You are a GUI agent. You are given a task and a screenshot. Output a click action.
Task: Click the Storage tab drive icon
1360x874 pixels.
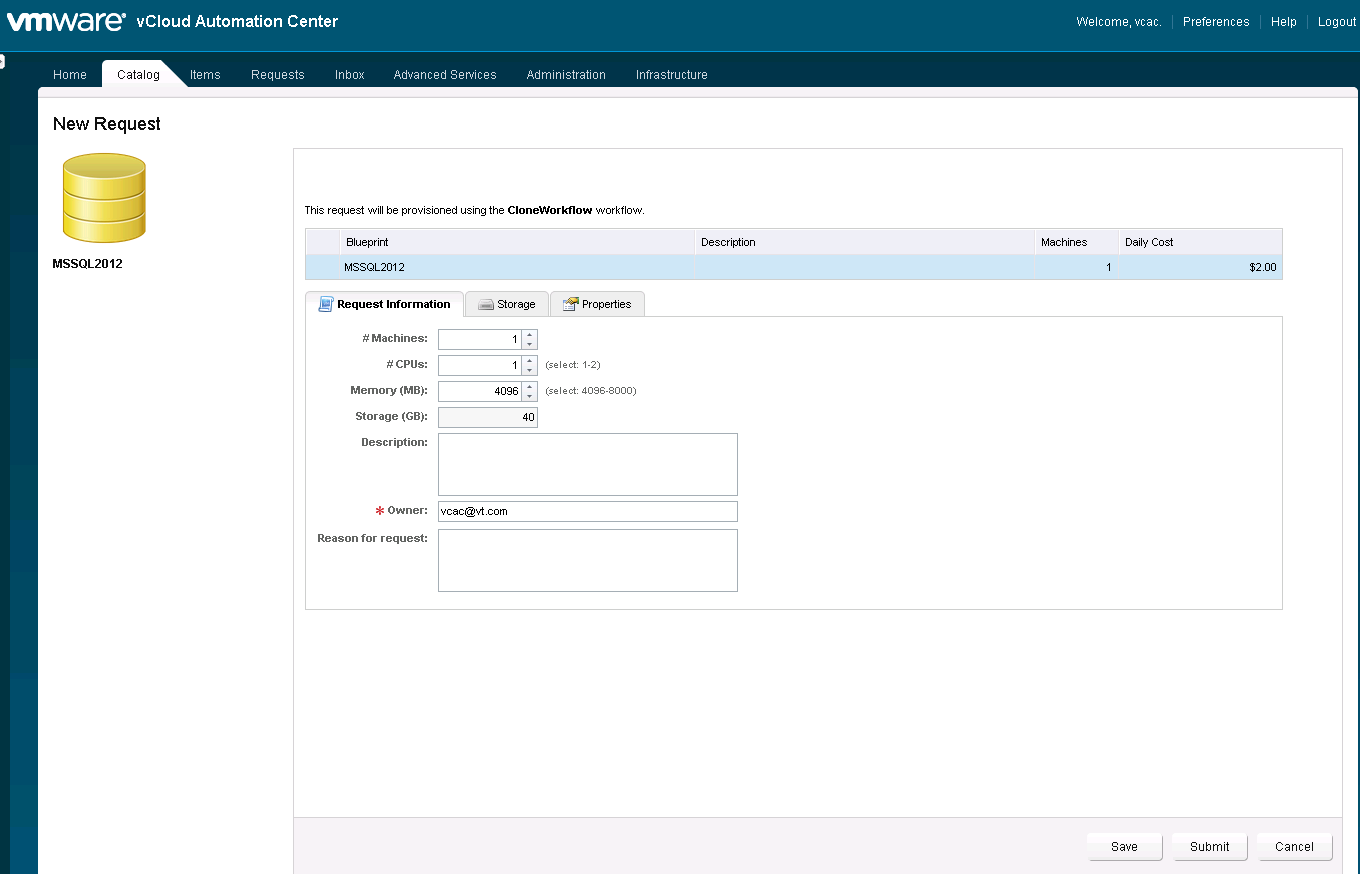[486, 304]
